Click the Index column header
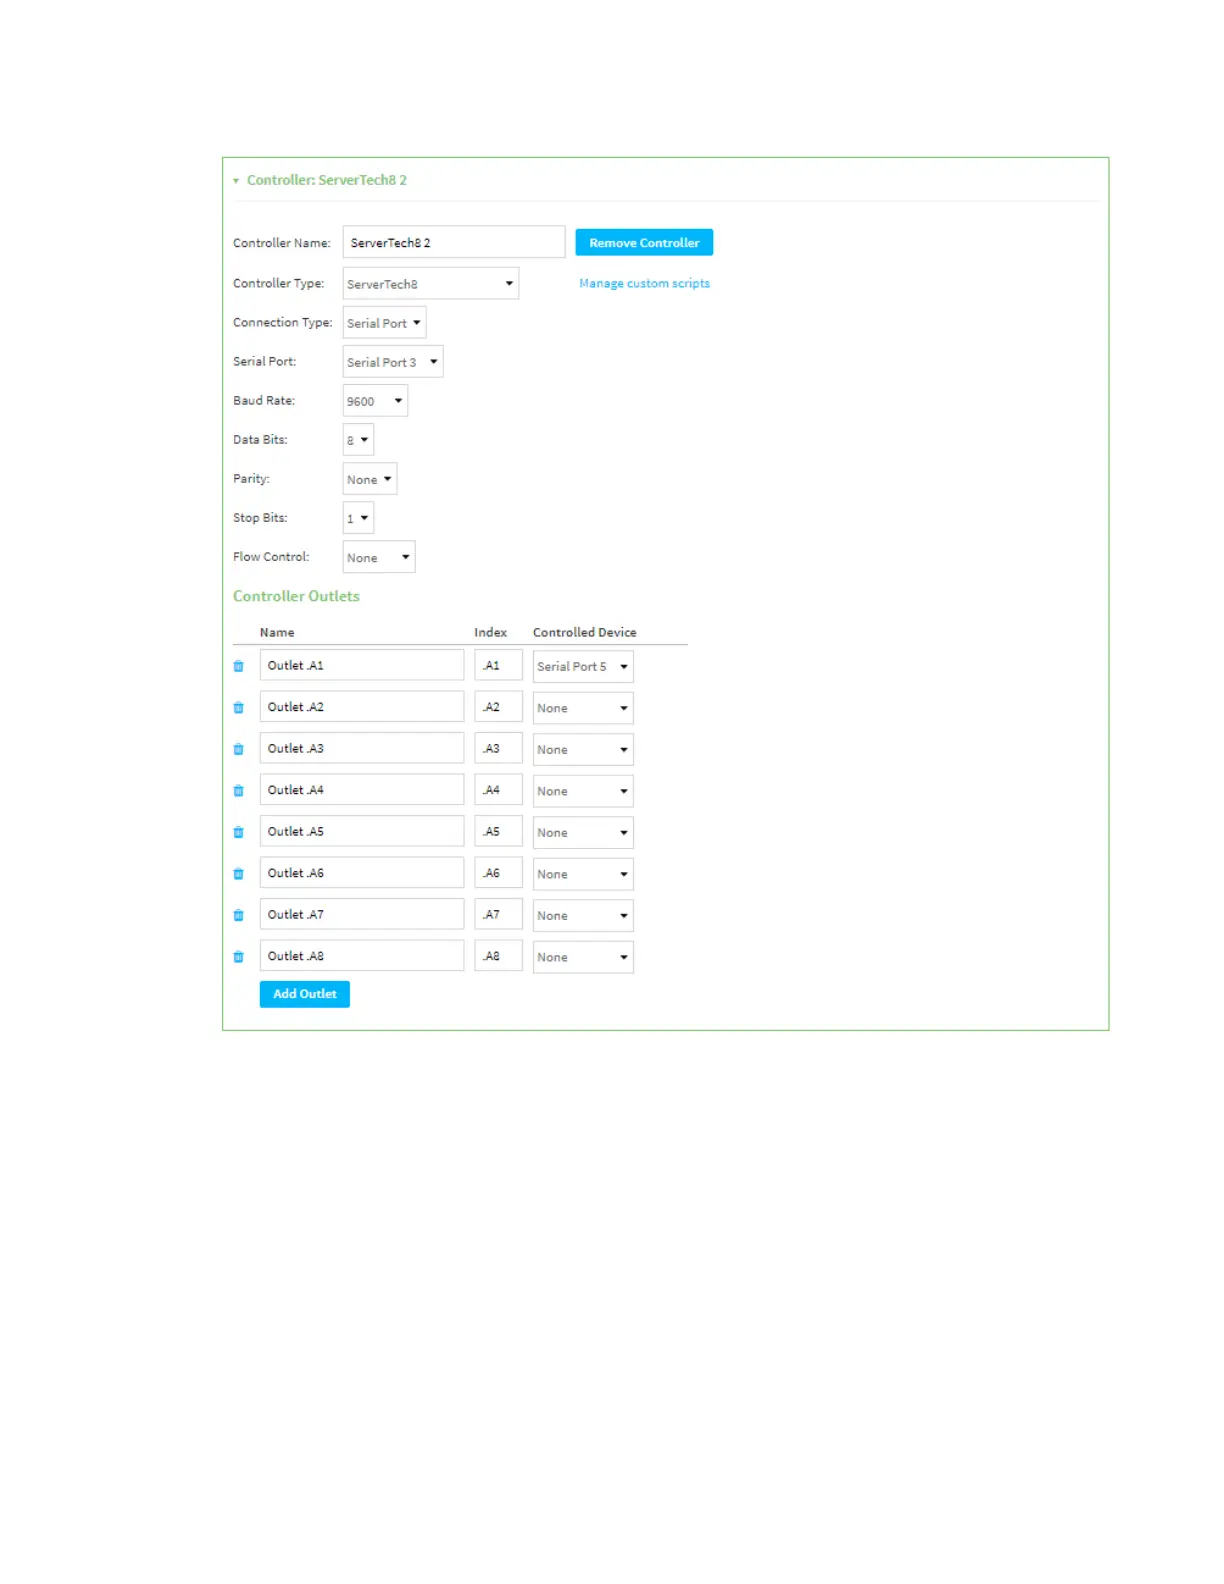 point(490,632)
